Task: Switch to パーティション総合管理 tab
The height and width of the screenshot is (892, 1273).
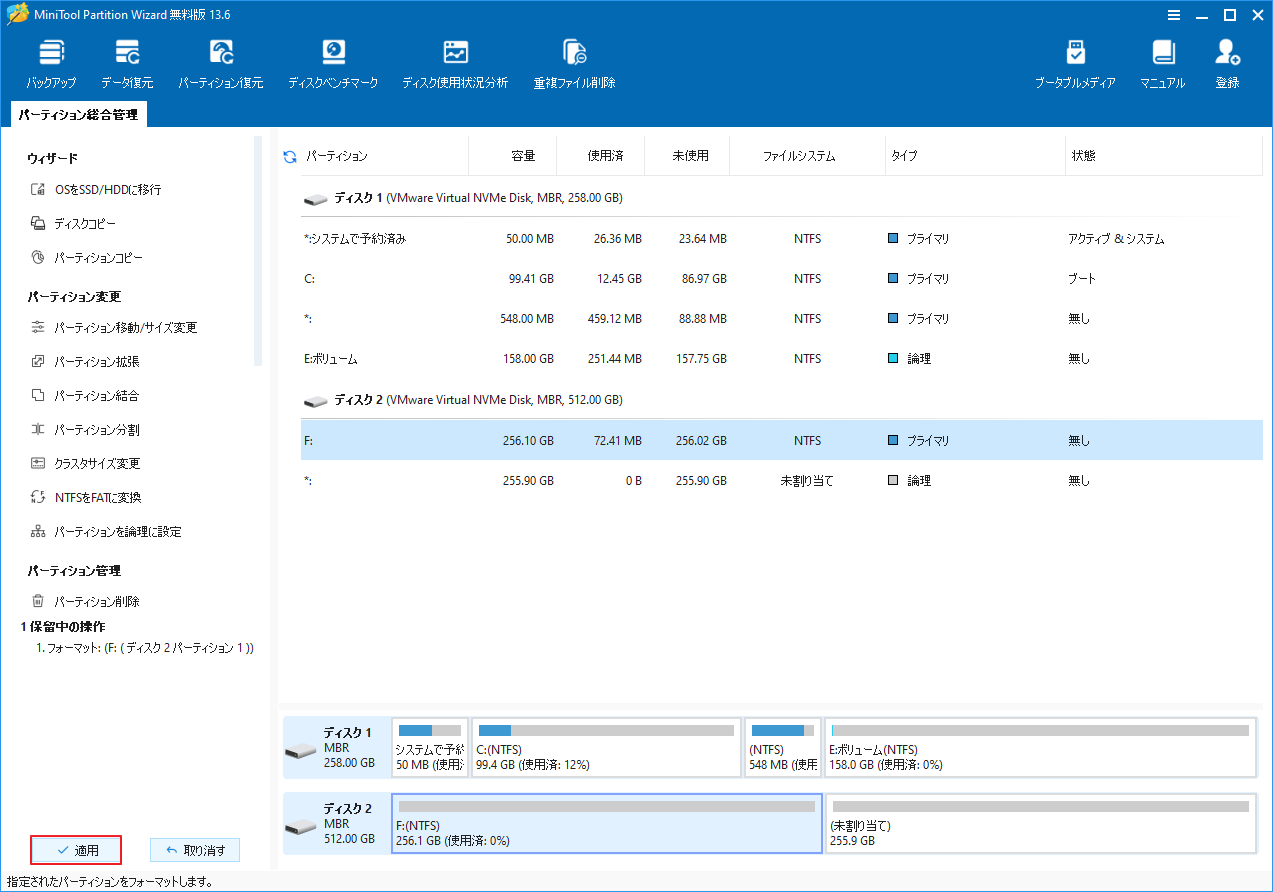Action: (78, 115)
